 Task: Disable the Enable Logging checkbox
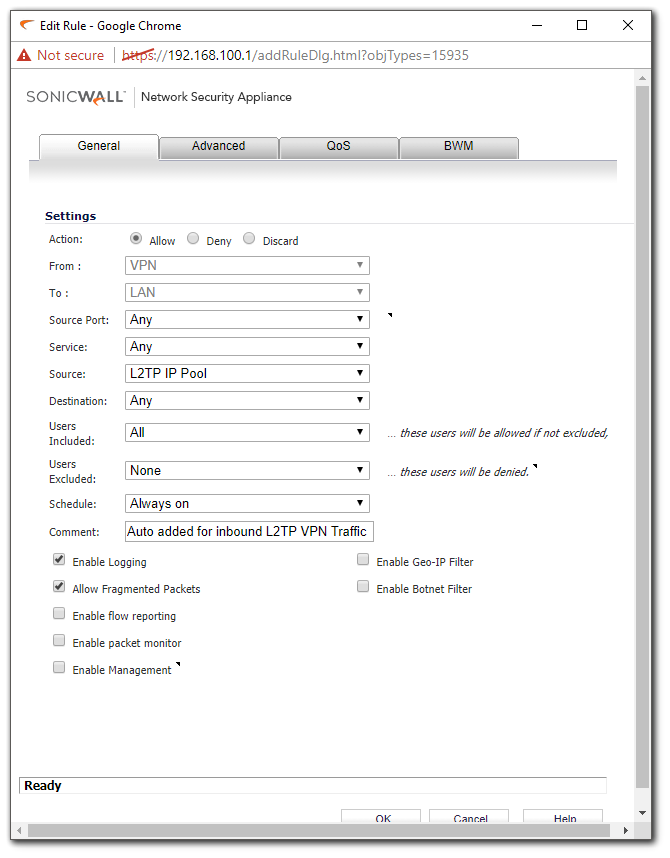59,561
